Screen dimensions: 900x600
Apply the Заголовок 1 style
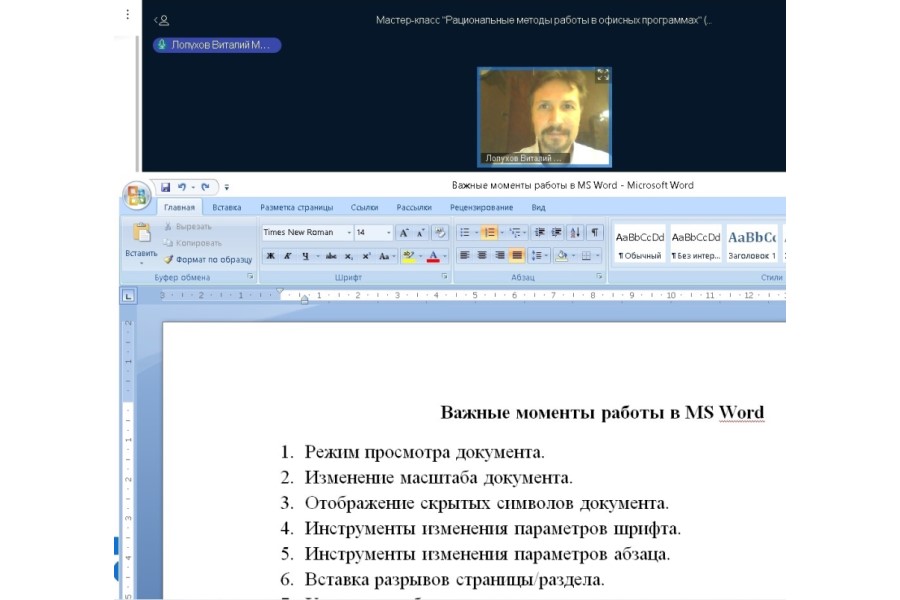(752, 244)
